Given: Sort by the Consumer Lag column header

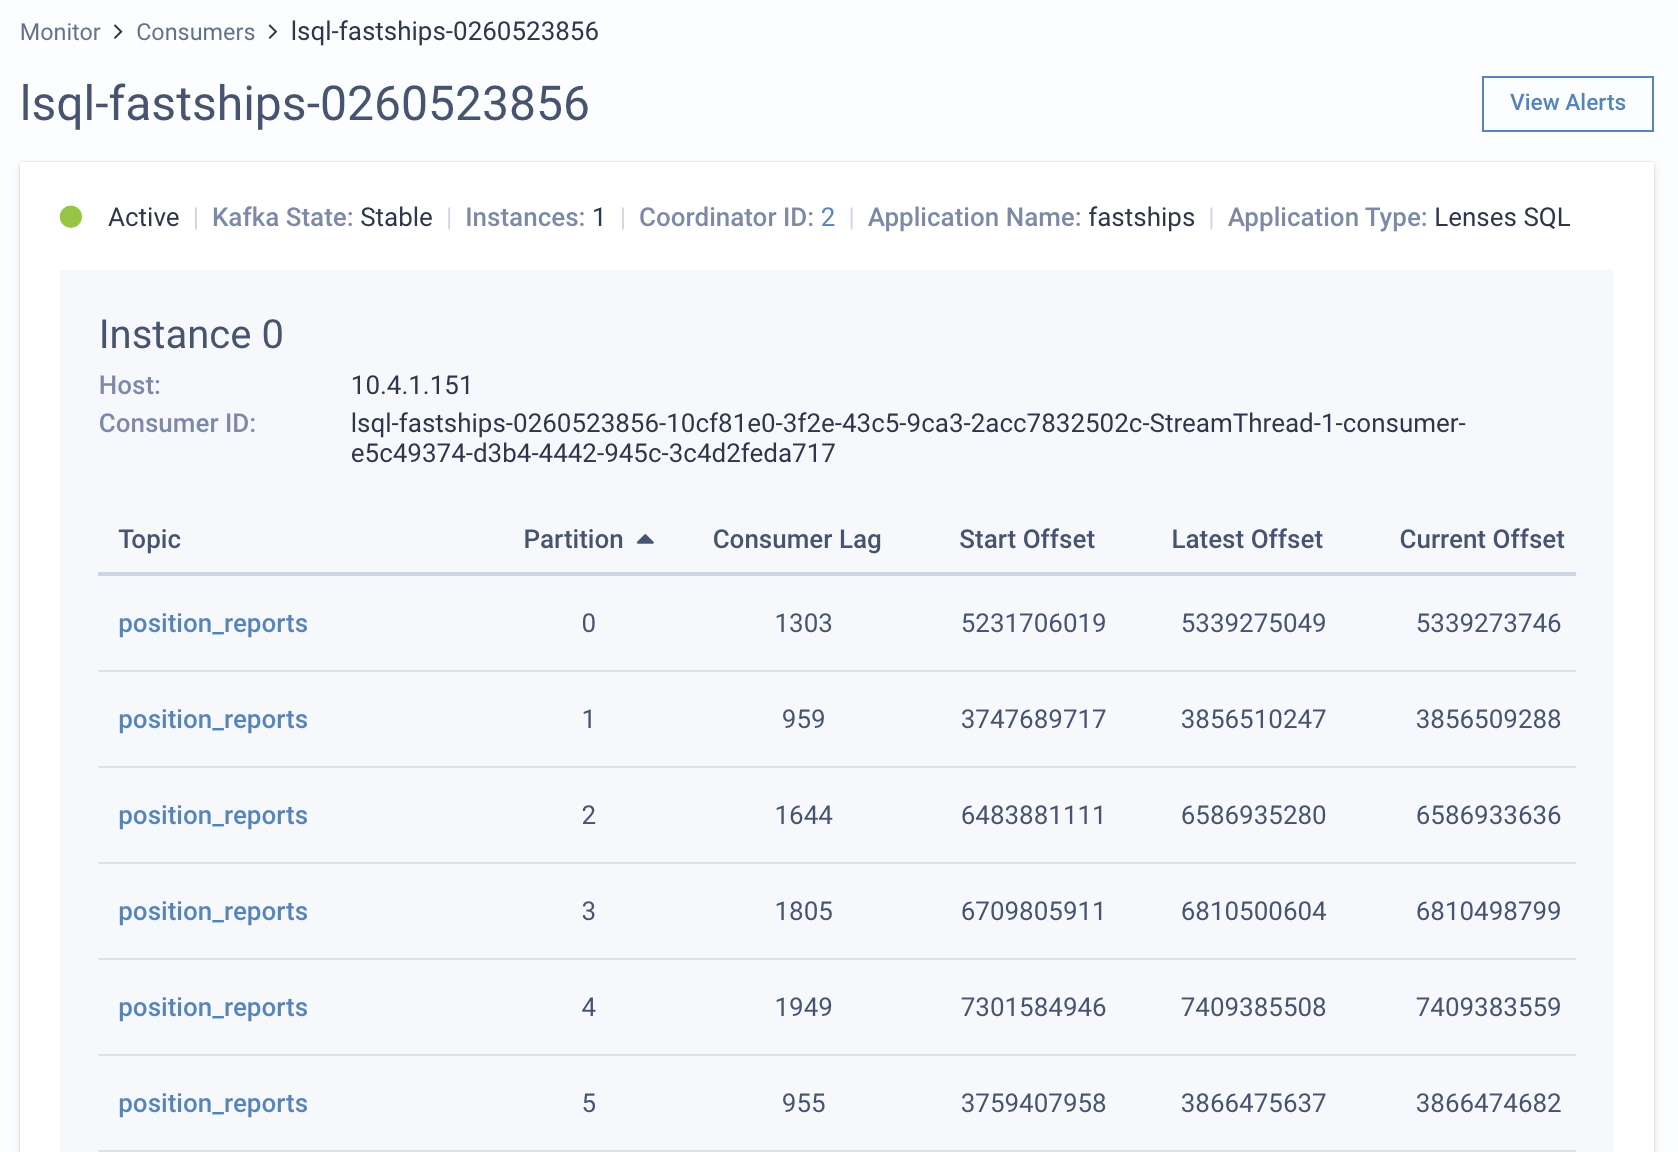Looking at the screenshot, I should (x=797, y=539).
